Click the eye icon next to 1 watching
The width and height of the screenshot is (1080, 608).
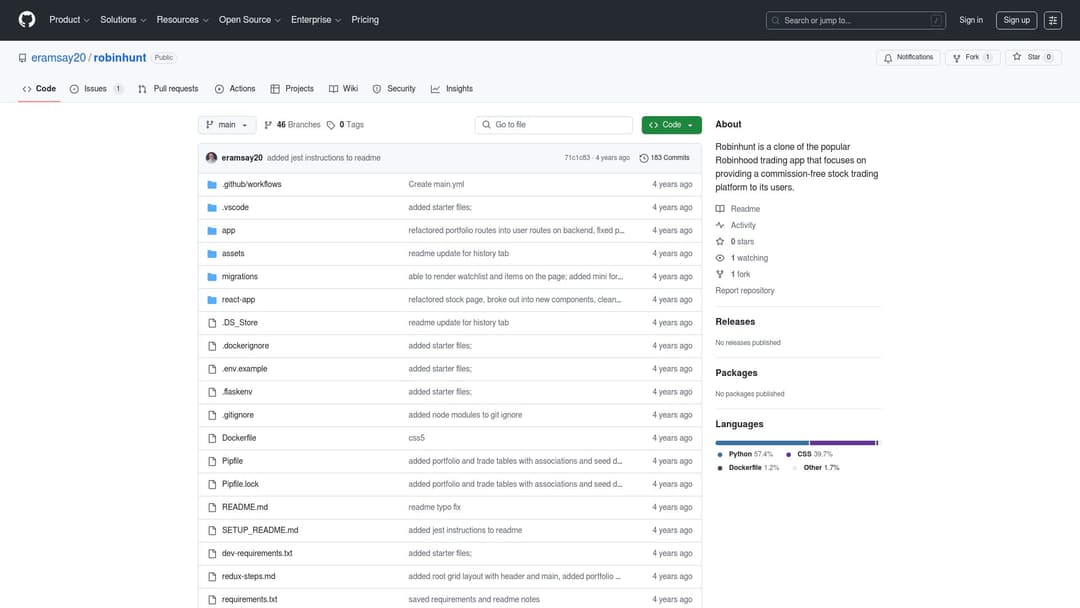tap(720, 258)
